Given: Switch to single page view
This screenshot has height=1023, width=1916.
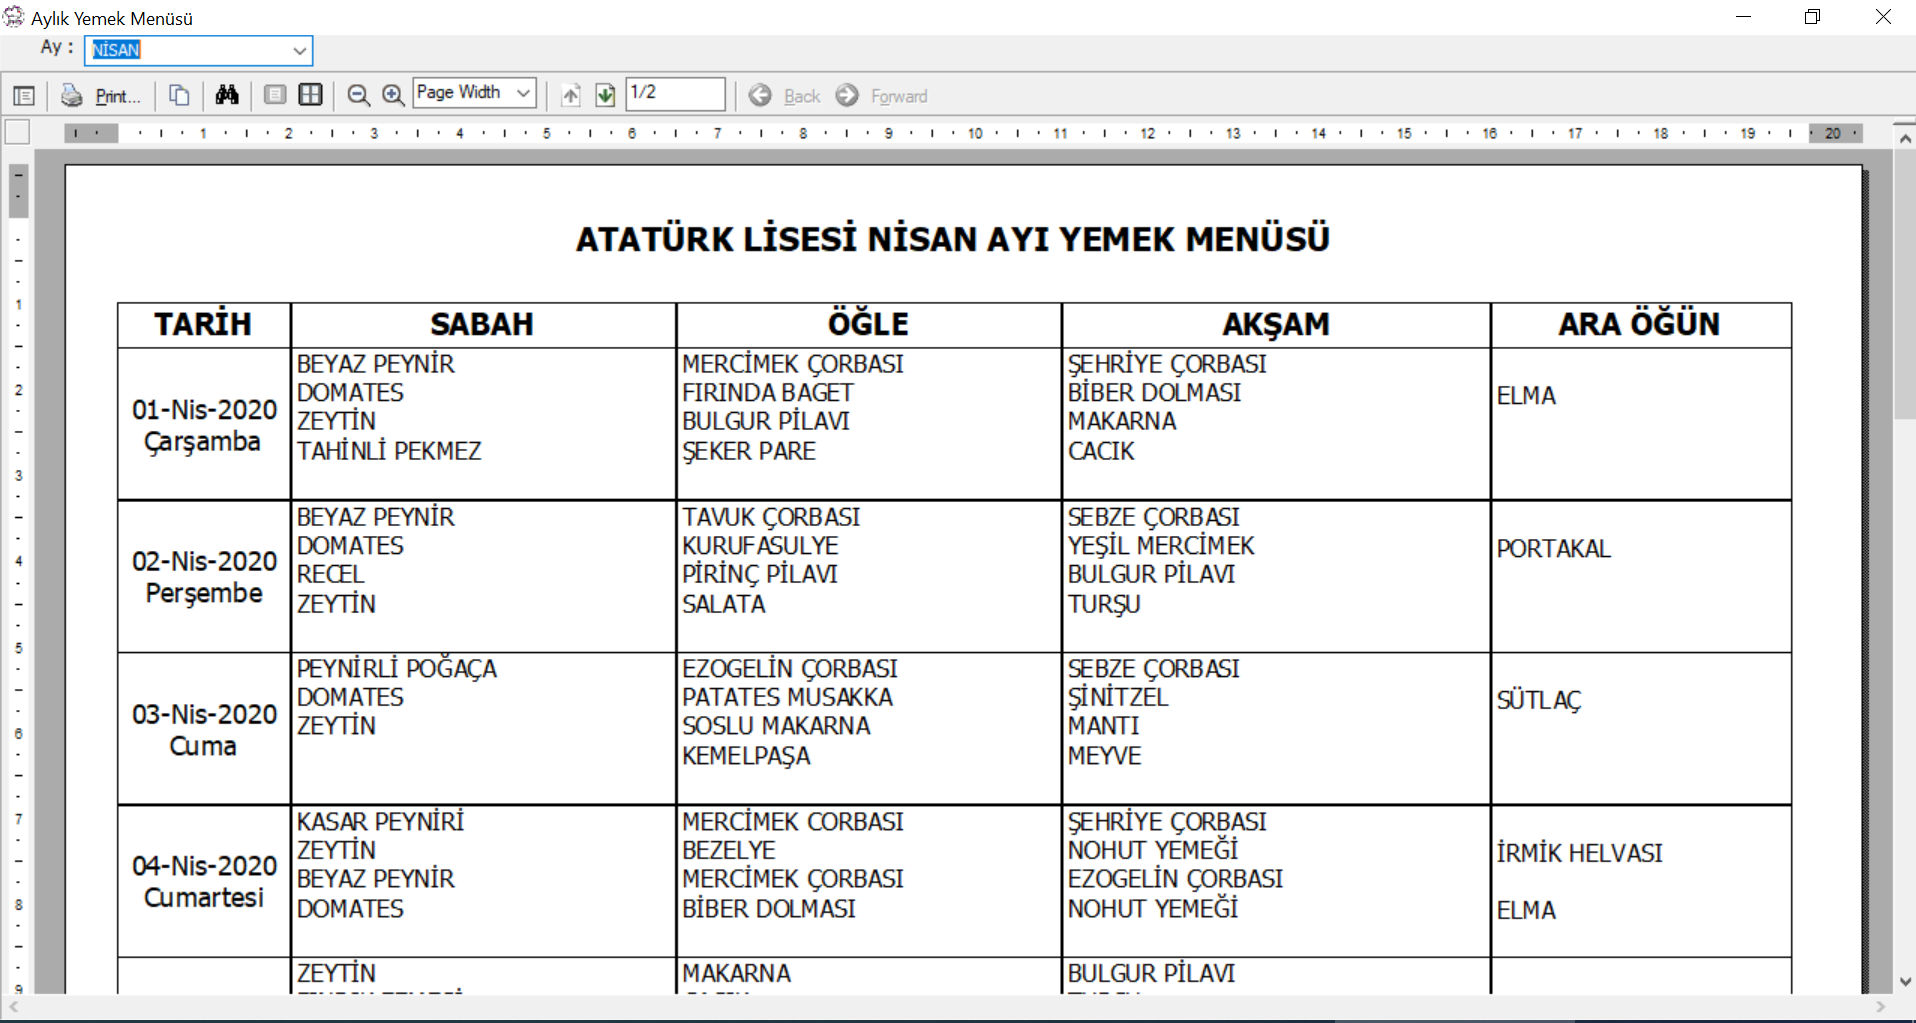Looking at the screenshot, I should click(275, 95).
